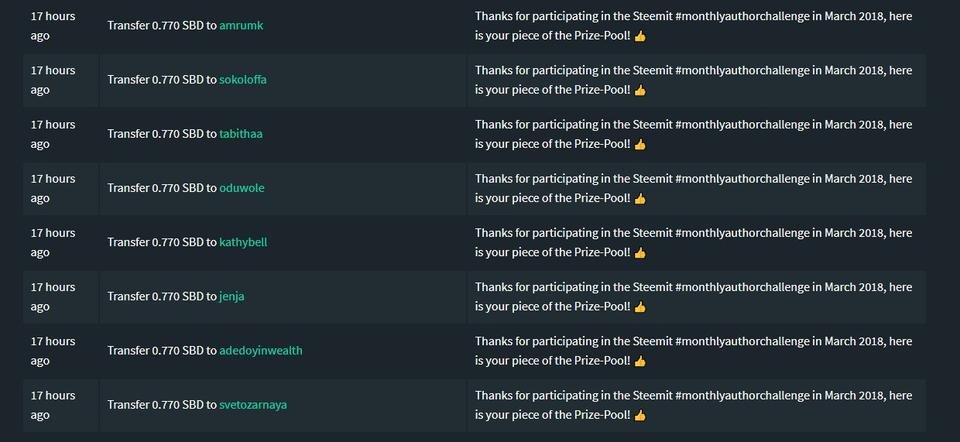960x442 pixels.
Task: Open the jenja user link
Action: 232,296
